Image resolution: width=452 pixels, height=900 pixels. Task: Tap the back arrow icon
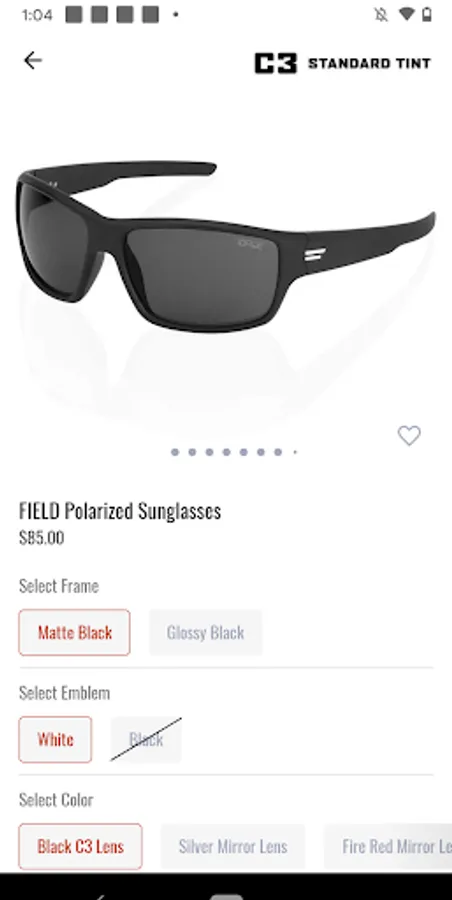click(x=33, y=60)
